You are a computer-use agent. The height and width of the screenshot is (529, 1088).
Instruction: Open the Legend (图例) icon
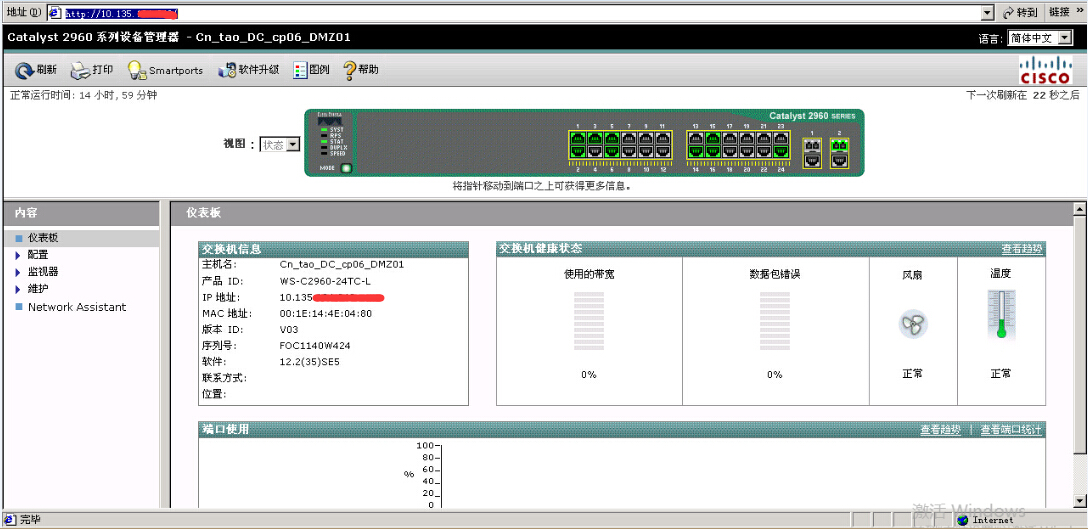(300, 70)
